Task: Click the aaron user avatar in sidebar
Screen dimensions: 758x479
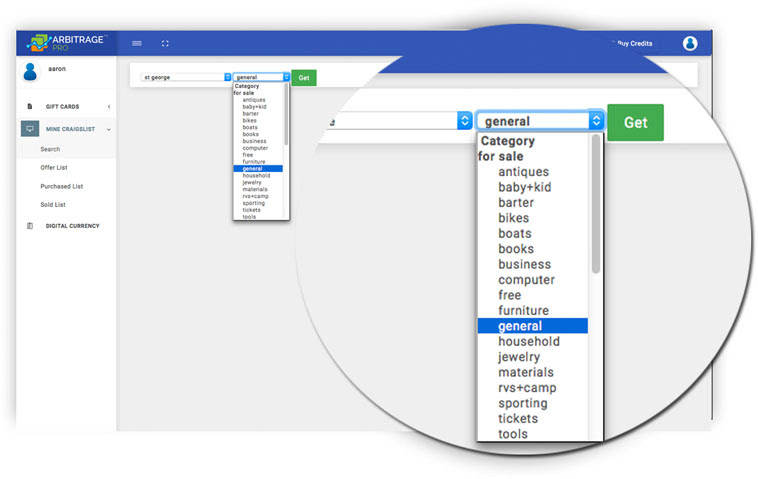Action: click(30, 72)
